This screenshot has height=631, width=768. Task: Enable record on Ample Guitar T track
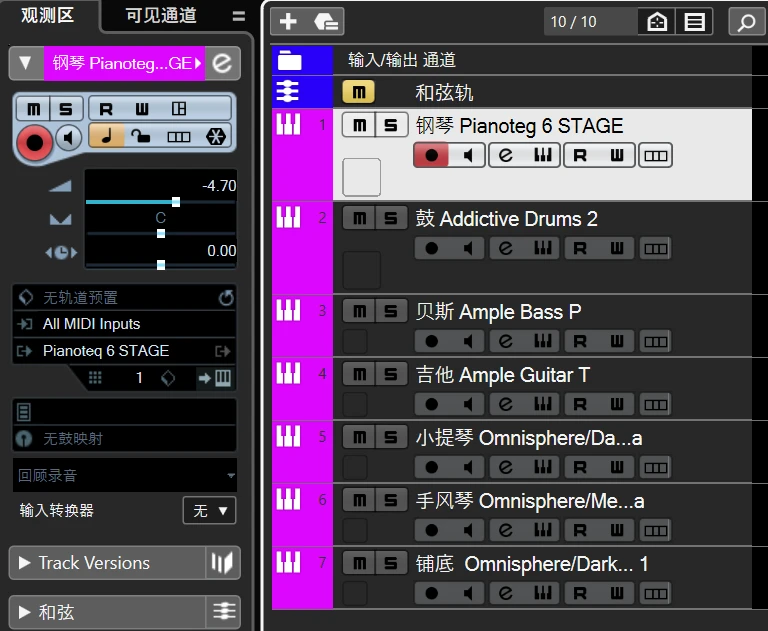pyautogui.click(x=432, y=404)
